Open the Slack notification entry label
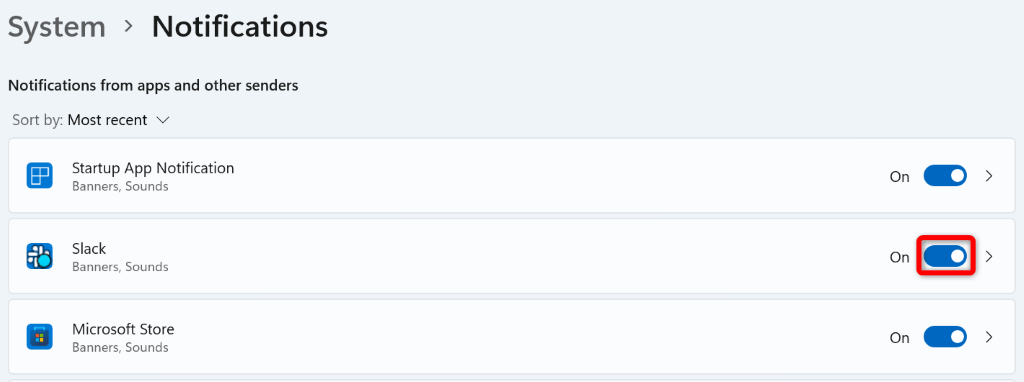 89,248
